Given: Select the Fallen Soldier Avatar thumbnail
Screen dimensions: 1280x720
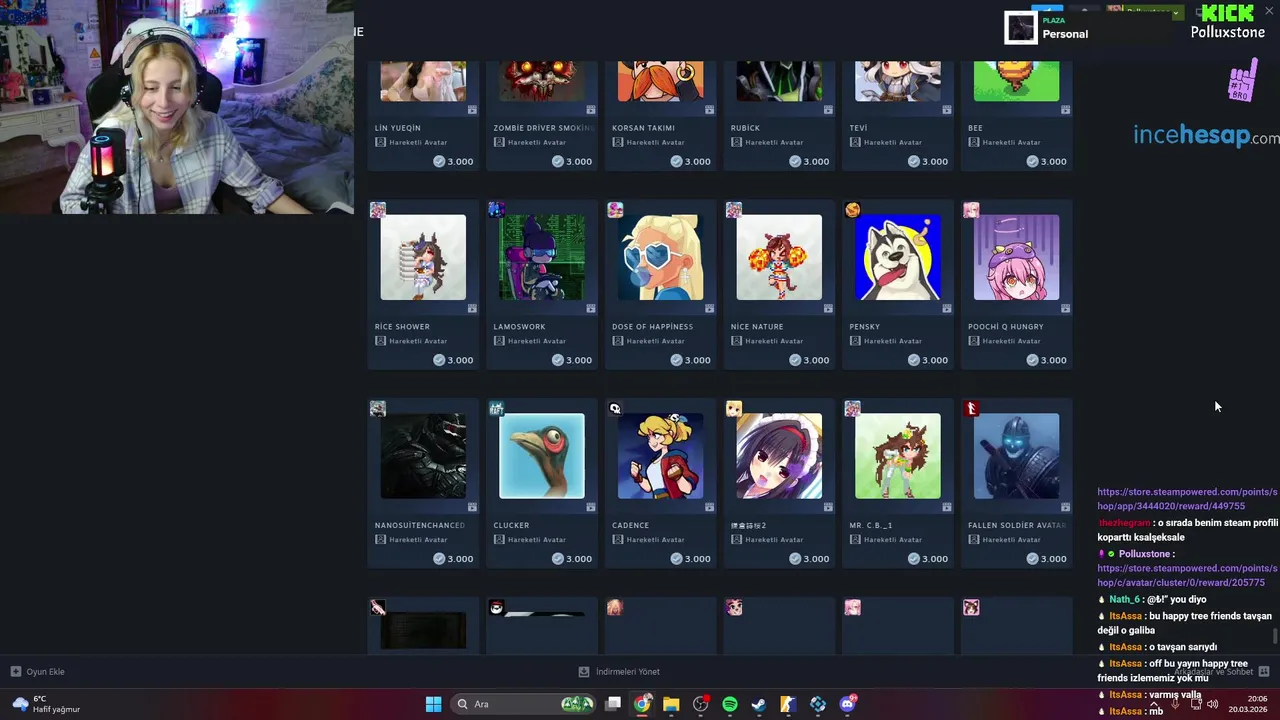Looking at the screenshot, I should coord(1016,456).
